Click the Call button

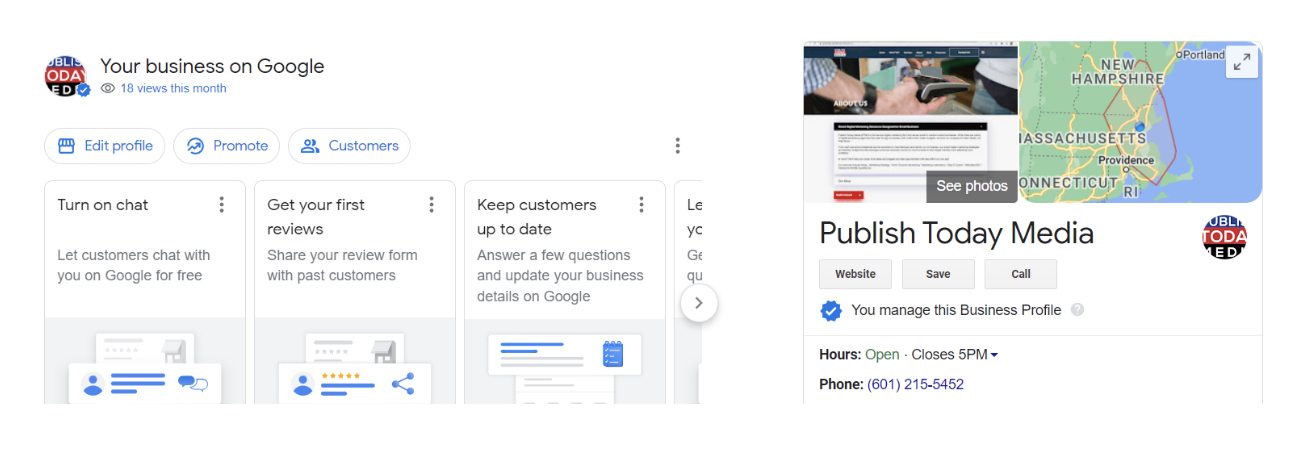1021,274
